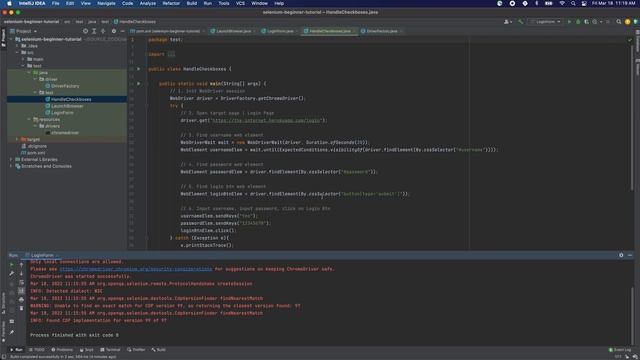
Task: Open Wi-Fi status in macOS menu bar
Action: [x=562, y=3]
